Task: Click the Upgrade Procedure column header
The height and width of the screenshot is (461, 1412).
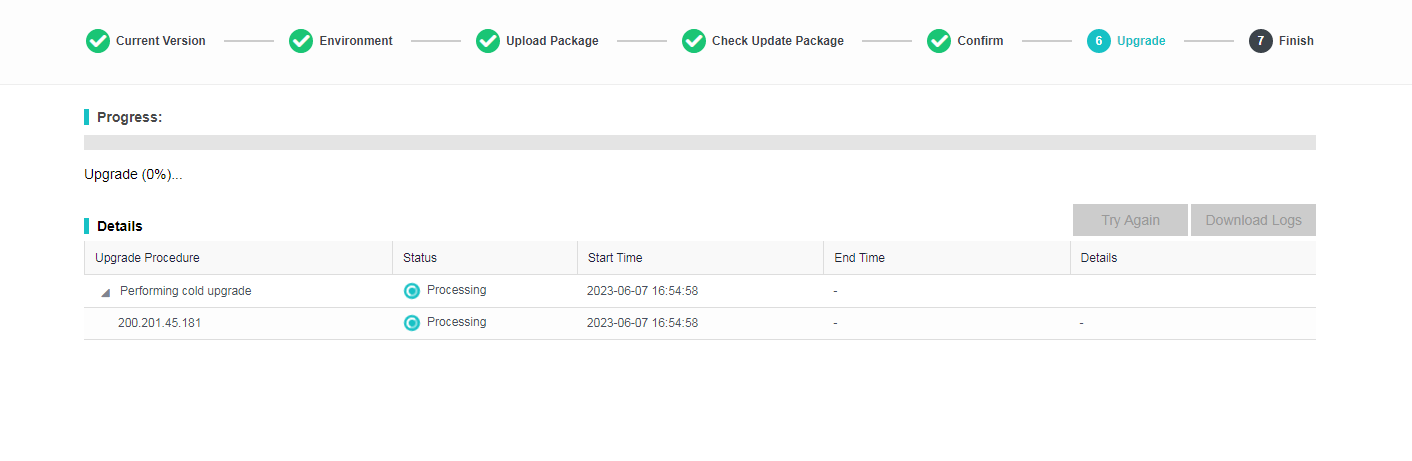Action: (x=147, y=258)
